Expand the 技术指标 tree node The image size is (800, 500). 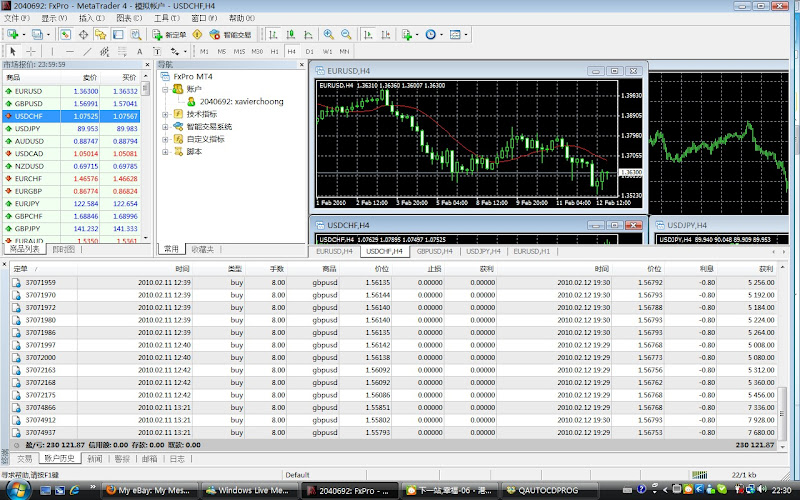pyautogui.click(x=164, y=114)
